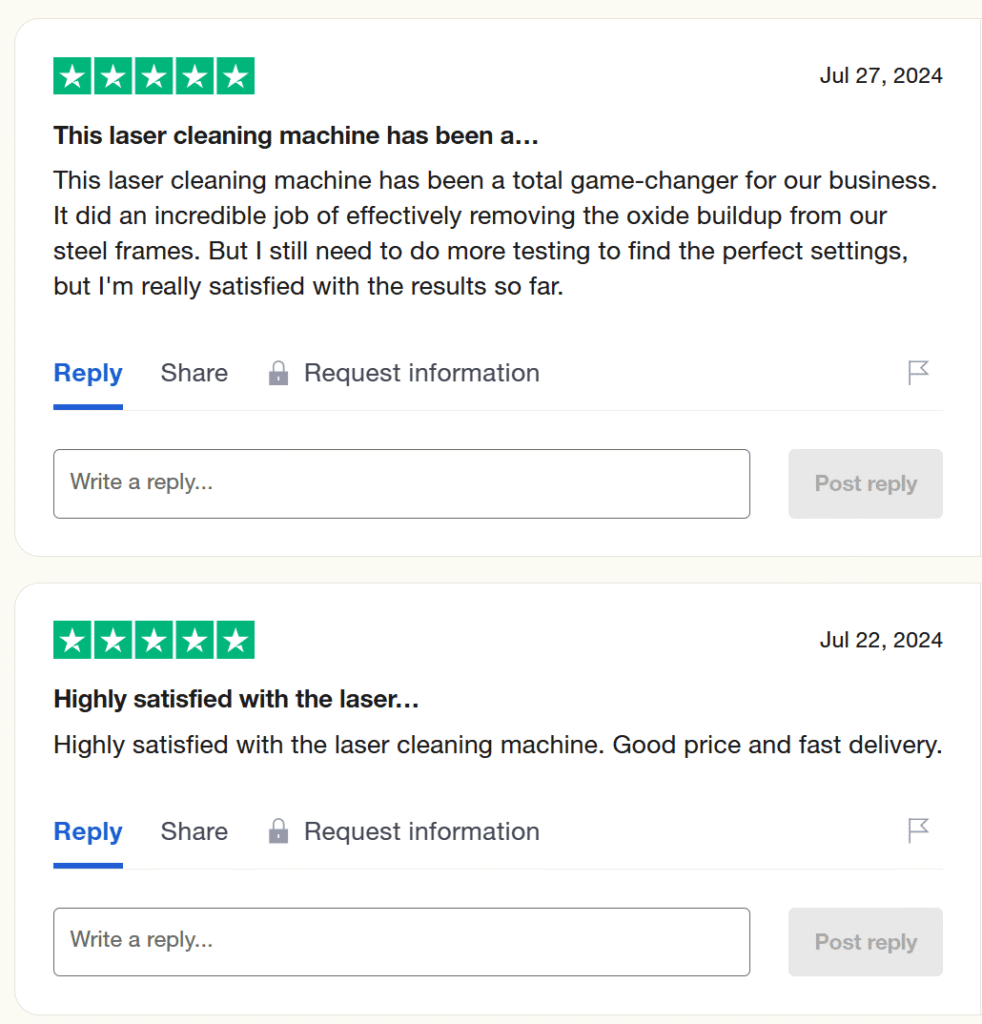Share the 'Highly satisfied' review
Image resolution: width=982 pixels, height=1024 pixels.
pos(194,831)
